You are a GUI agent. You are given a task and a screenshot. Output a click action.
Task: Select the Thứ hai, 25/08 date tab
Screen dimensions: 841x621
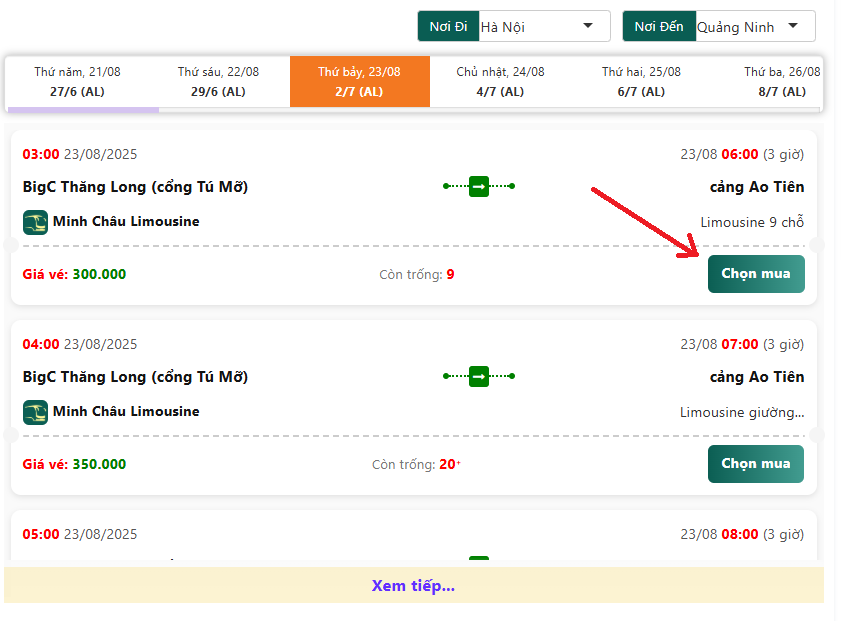[641, 82]
